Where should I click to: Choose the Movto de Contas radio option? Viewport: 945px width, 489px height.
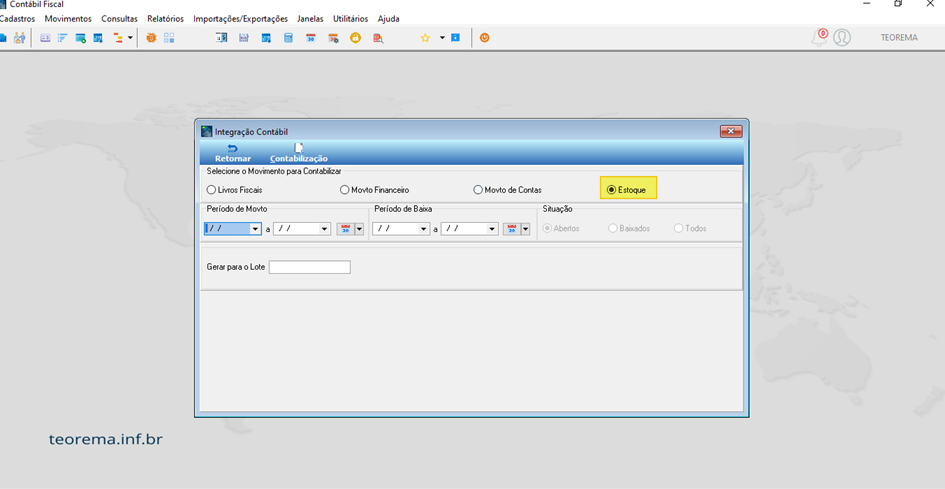(x=507, y=190)
